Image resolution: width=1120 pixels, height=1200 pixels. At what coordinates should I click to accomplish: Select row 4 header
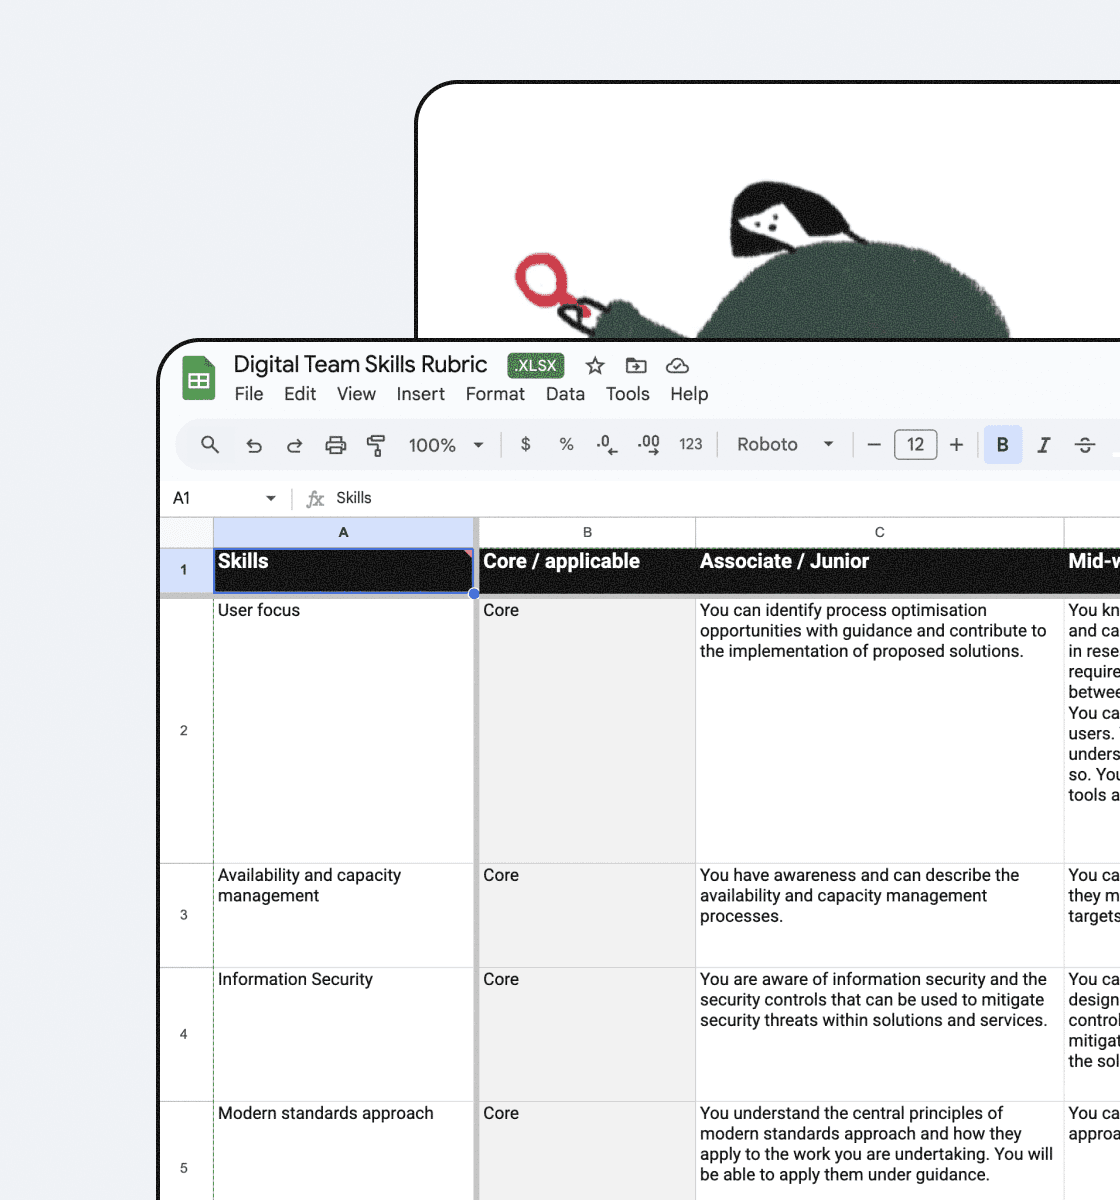tap(186, 1034)
